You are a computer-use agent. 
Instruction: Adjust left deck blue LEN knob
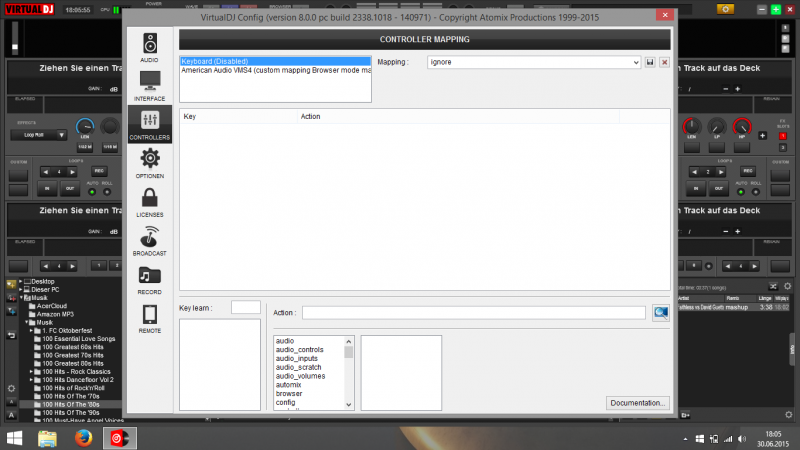[x=85, y=126]
